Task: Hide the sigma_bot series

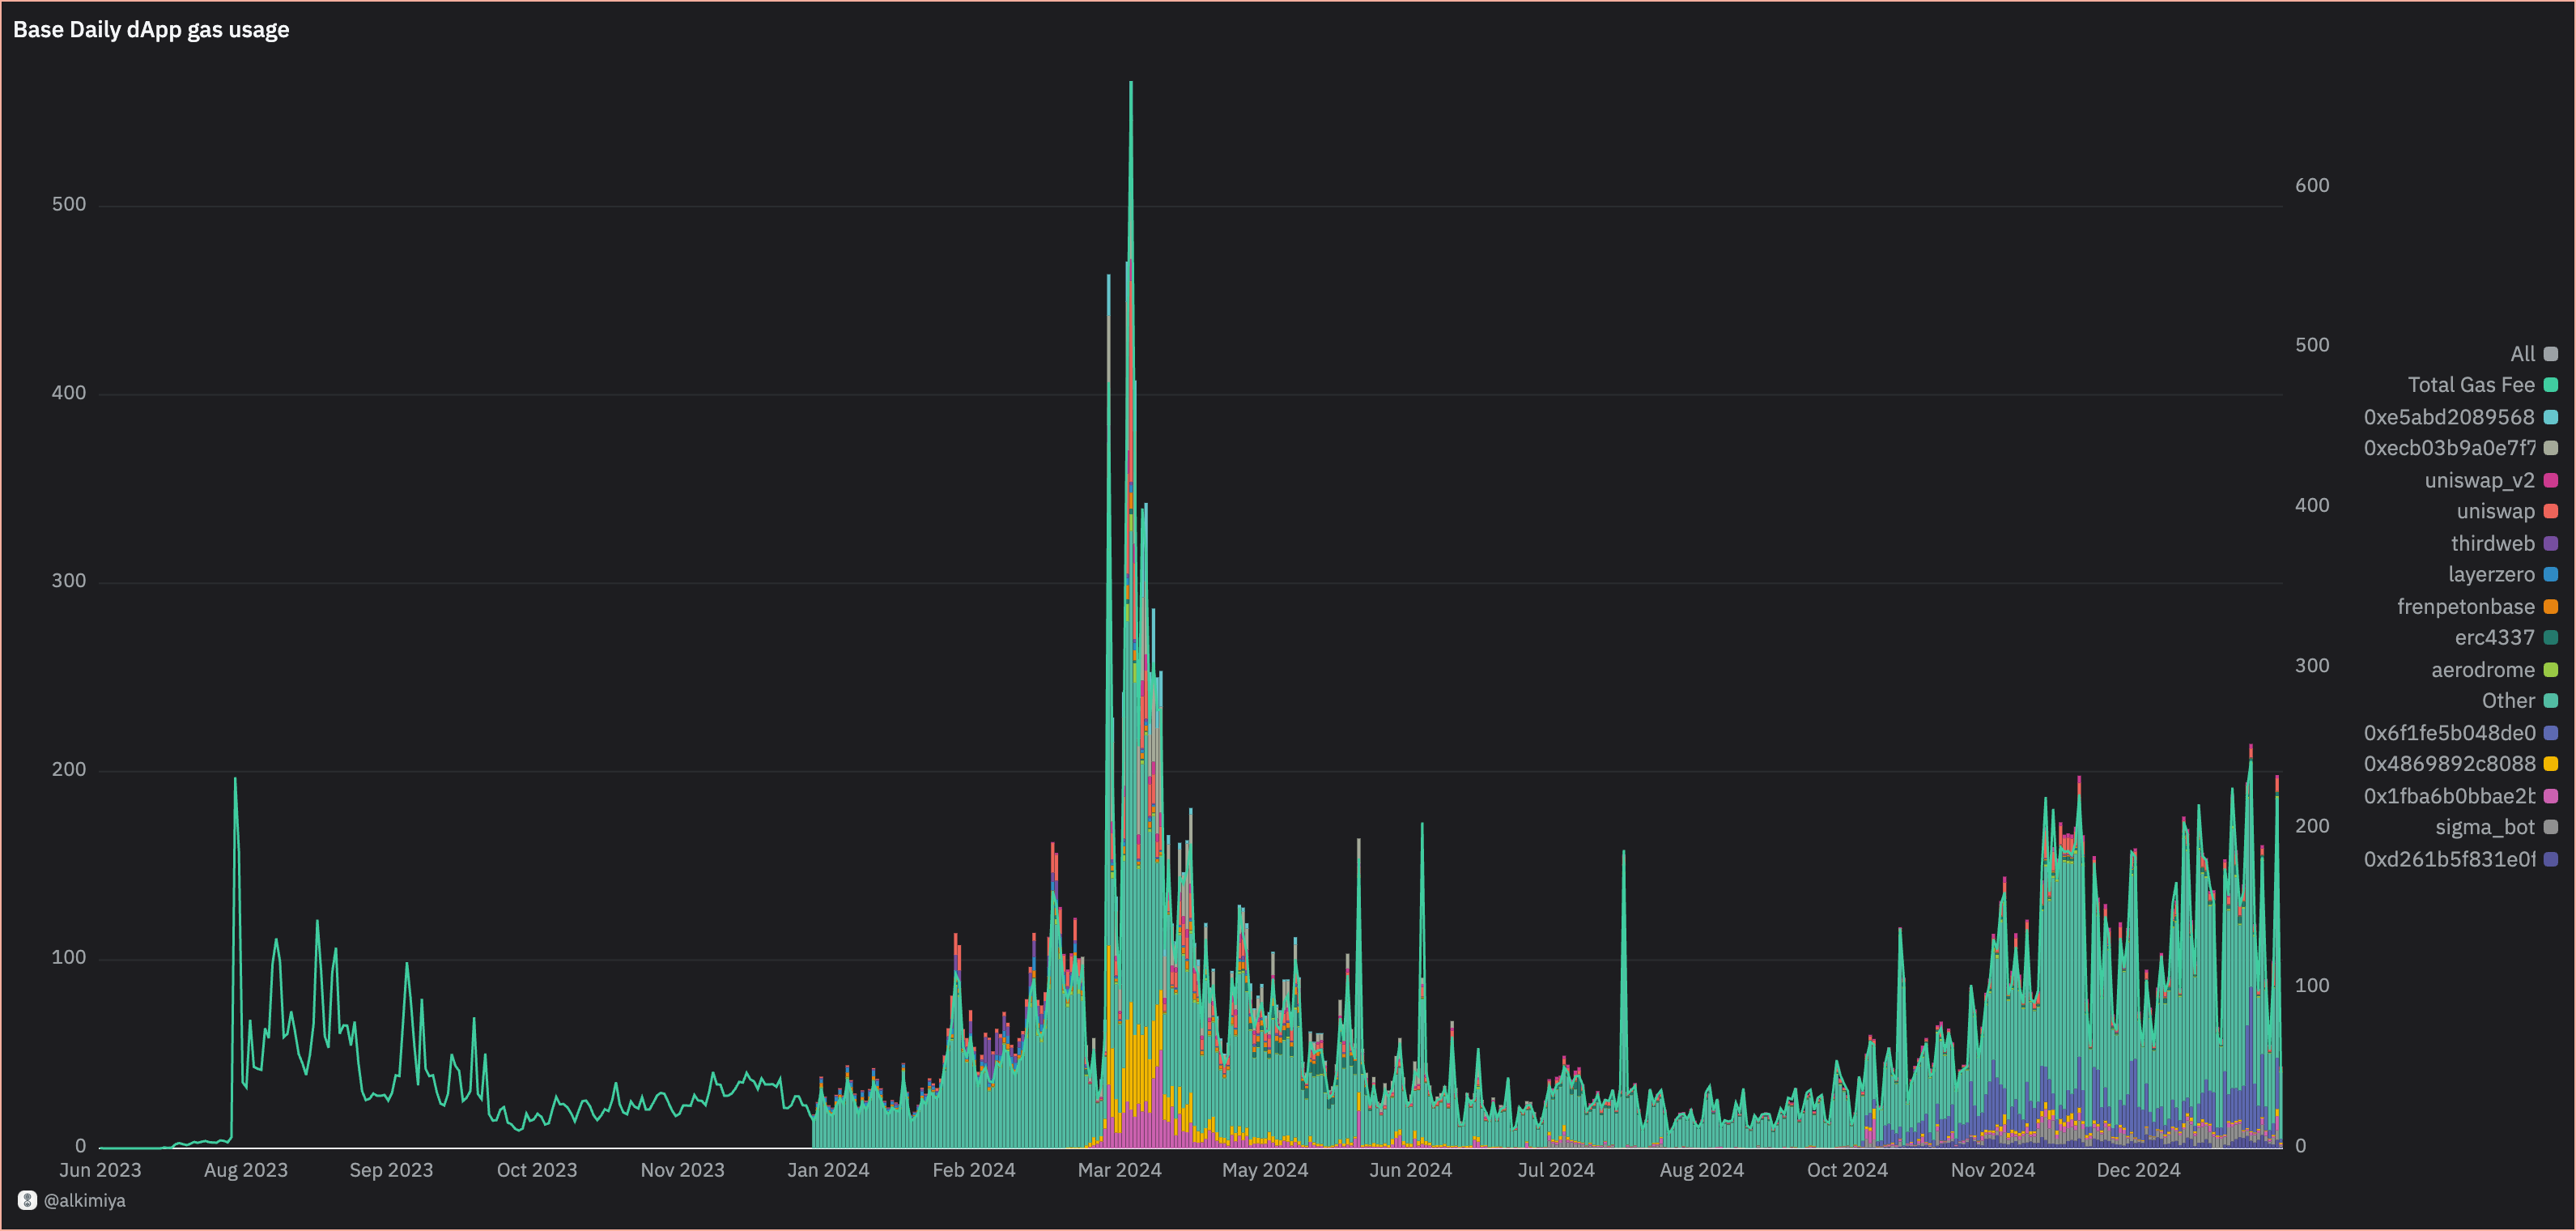Action: coord(2484,827)
